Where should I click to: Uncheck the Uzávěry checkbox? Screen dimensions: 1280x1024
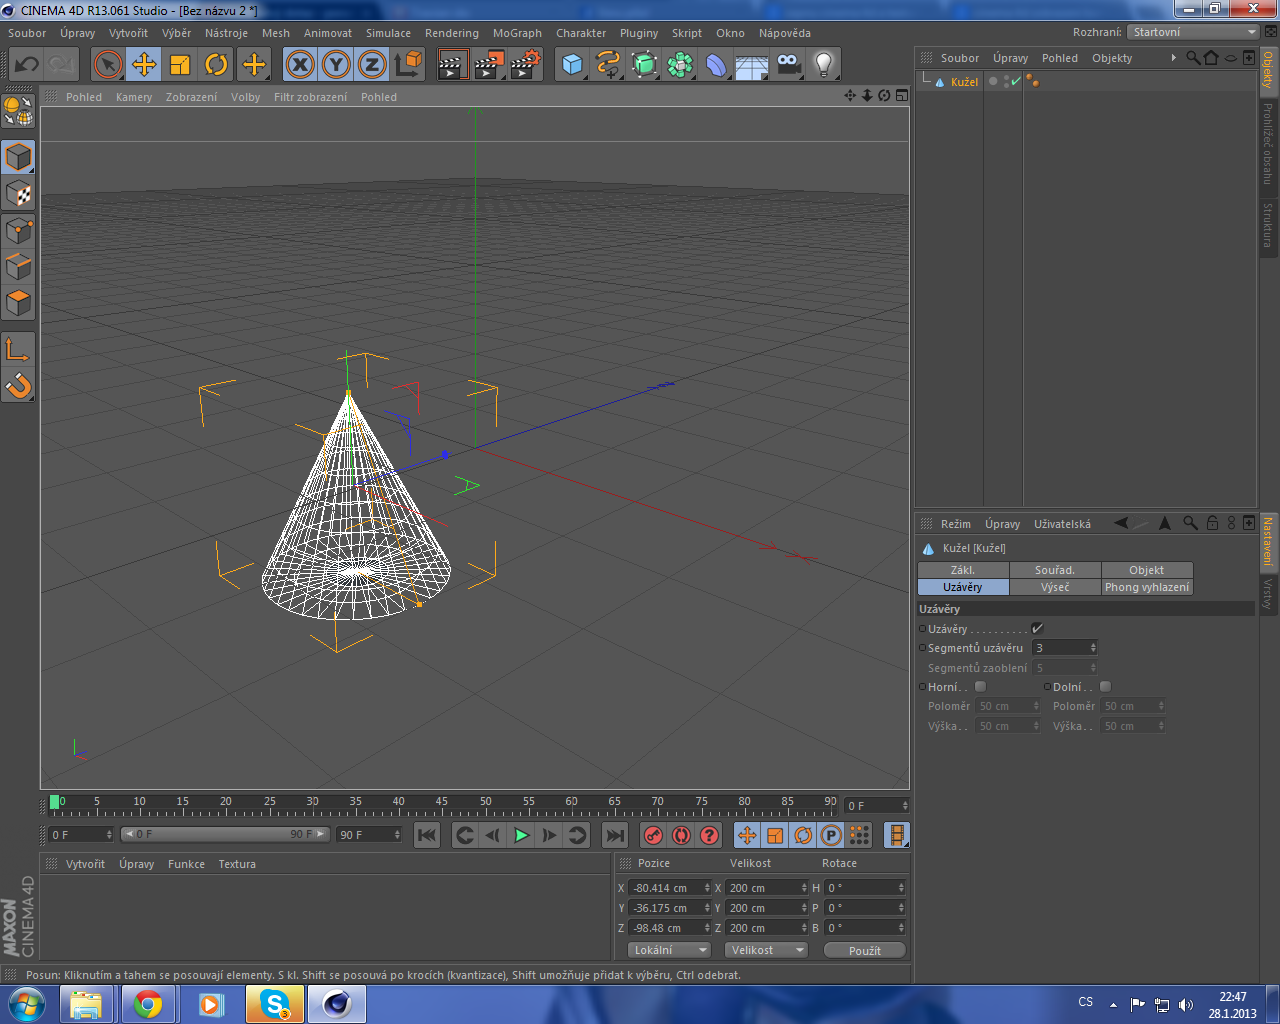pyautogui.click(x=1037, y=629)
